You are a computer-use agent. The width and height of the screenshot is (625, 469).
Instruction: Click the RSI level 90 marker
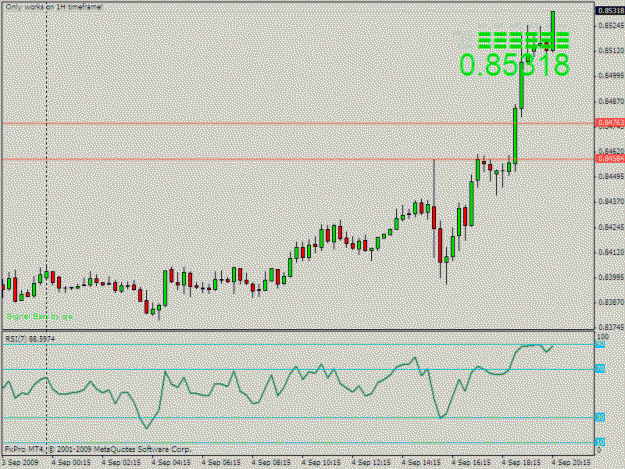[x=600, y=344]
